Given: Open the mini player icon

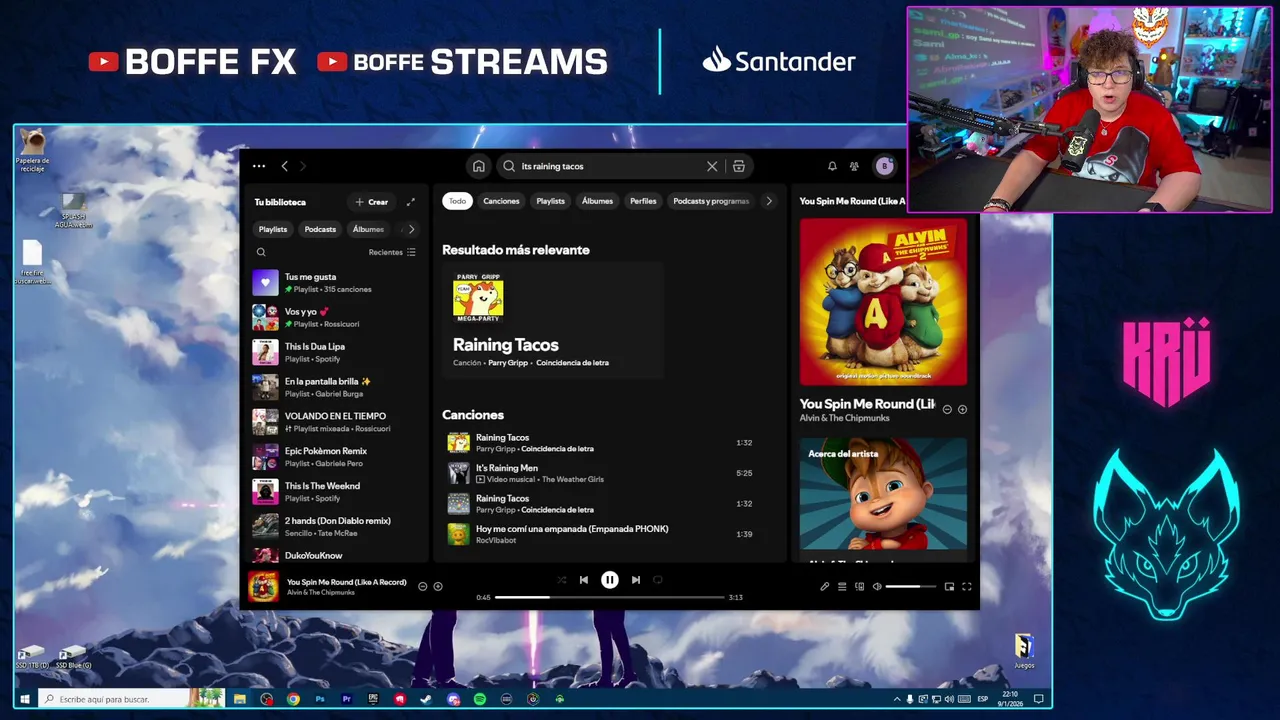Looking at the screenshot, I should click(x=949, y=587).
